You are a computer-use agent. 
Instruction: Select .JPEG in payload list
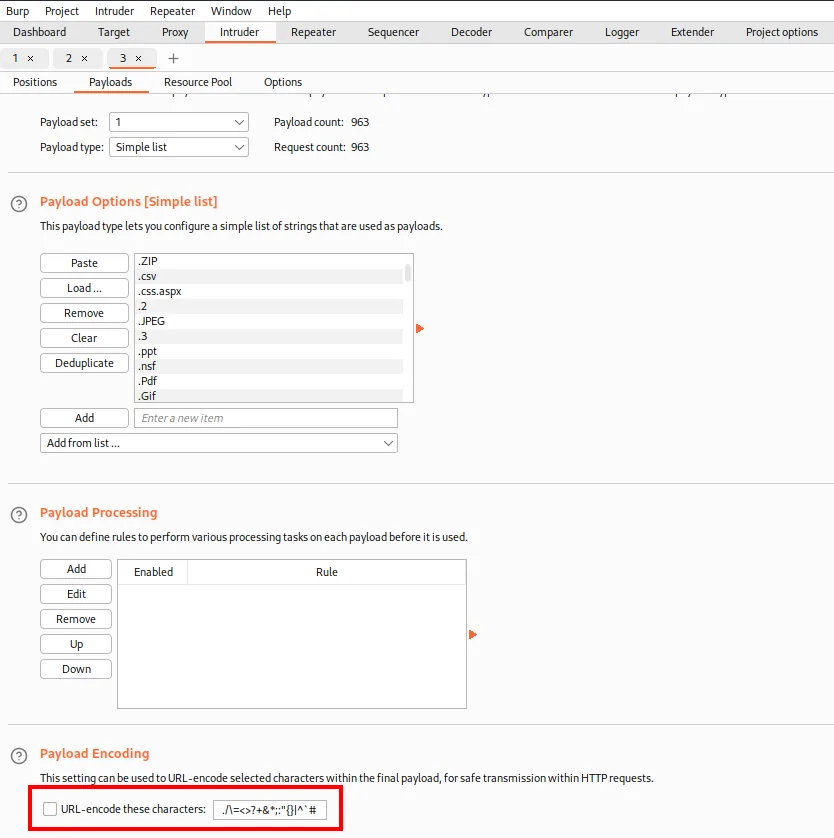pyautogui.click(x=270, y=321)
